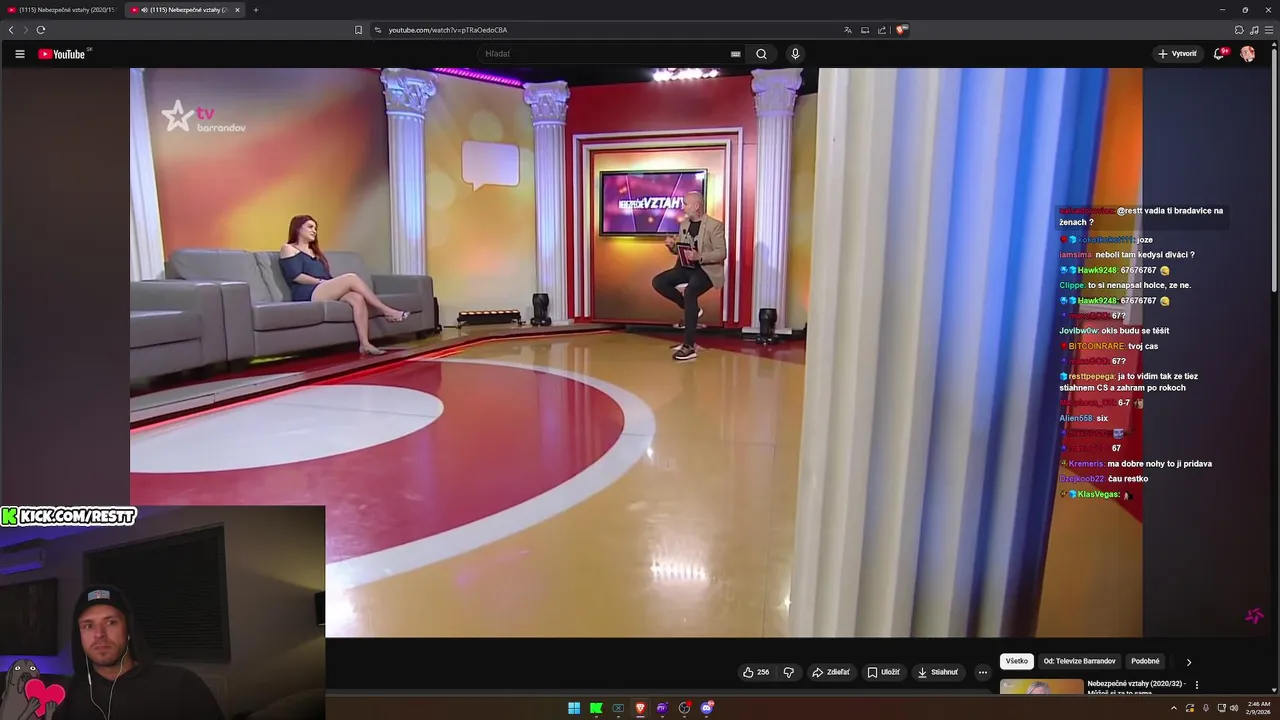Screen dimensions: 1280x720
Task: Select the Od: Televize Barrandov chip
Action: coord(1079,661)
